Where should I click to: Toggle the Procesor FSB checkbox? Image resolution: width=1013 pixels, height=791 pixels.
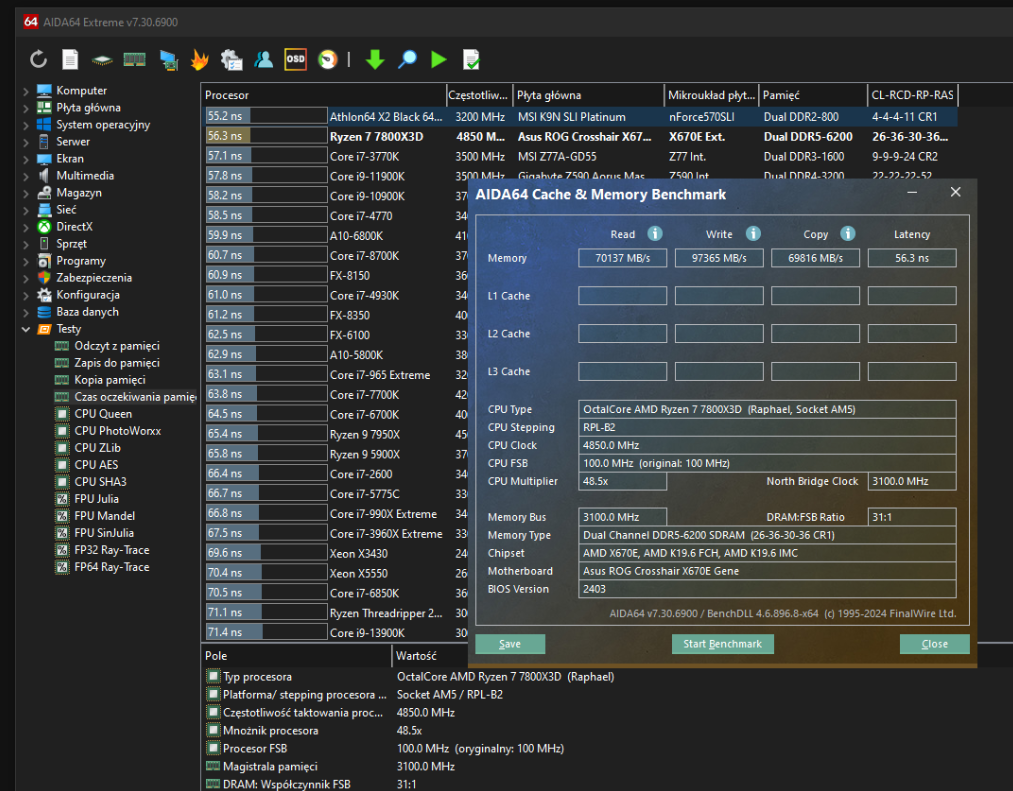pos(213,748)
